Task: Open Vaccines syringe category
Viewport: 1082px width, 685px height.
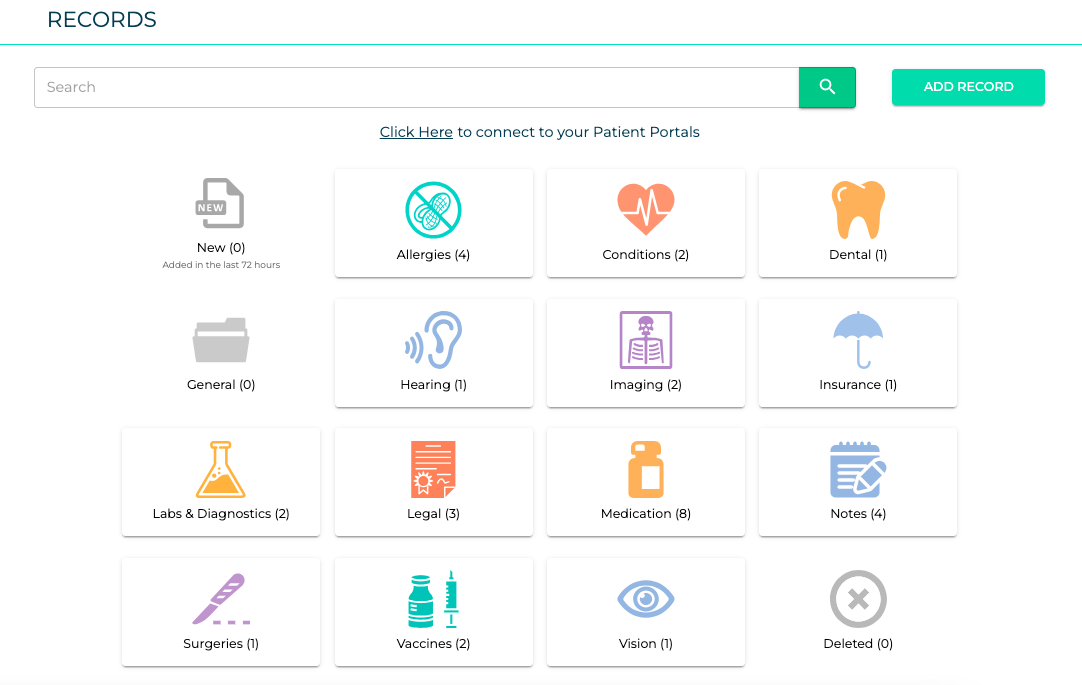Action: (433, 611)
